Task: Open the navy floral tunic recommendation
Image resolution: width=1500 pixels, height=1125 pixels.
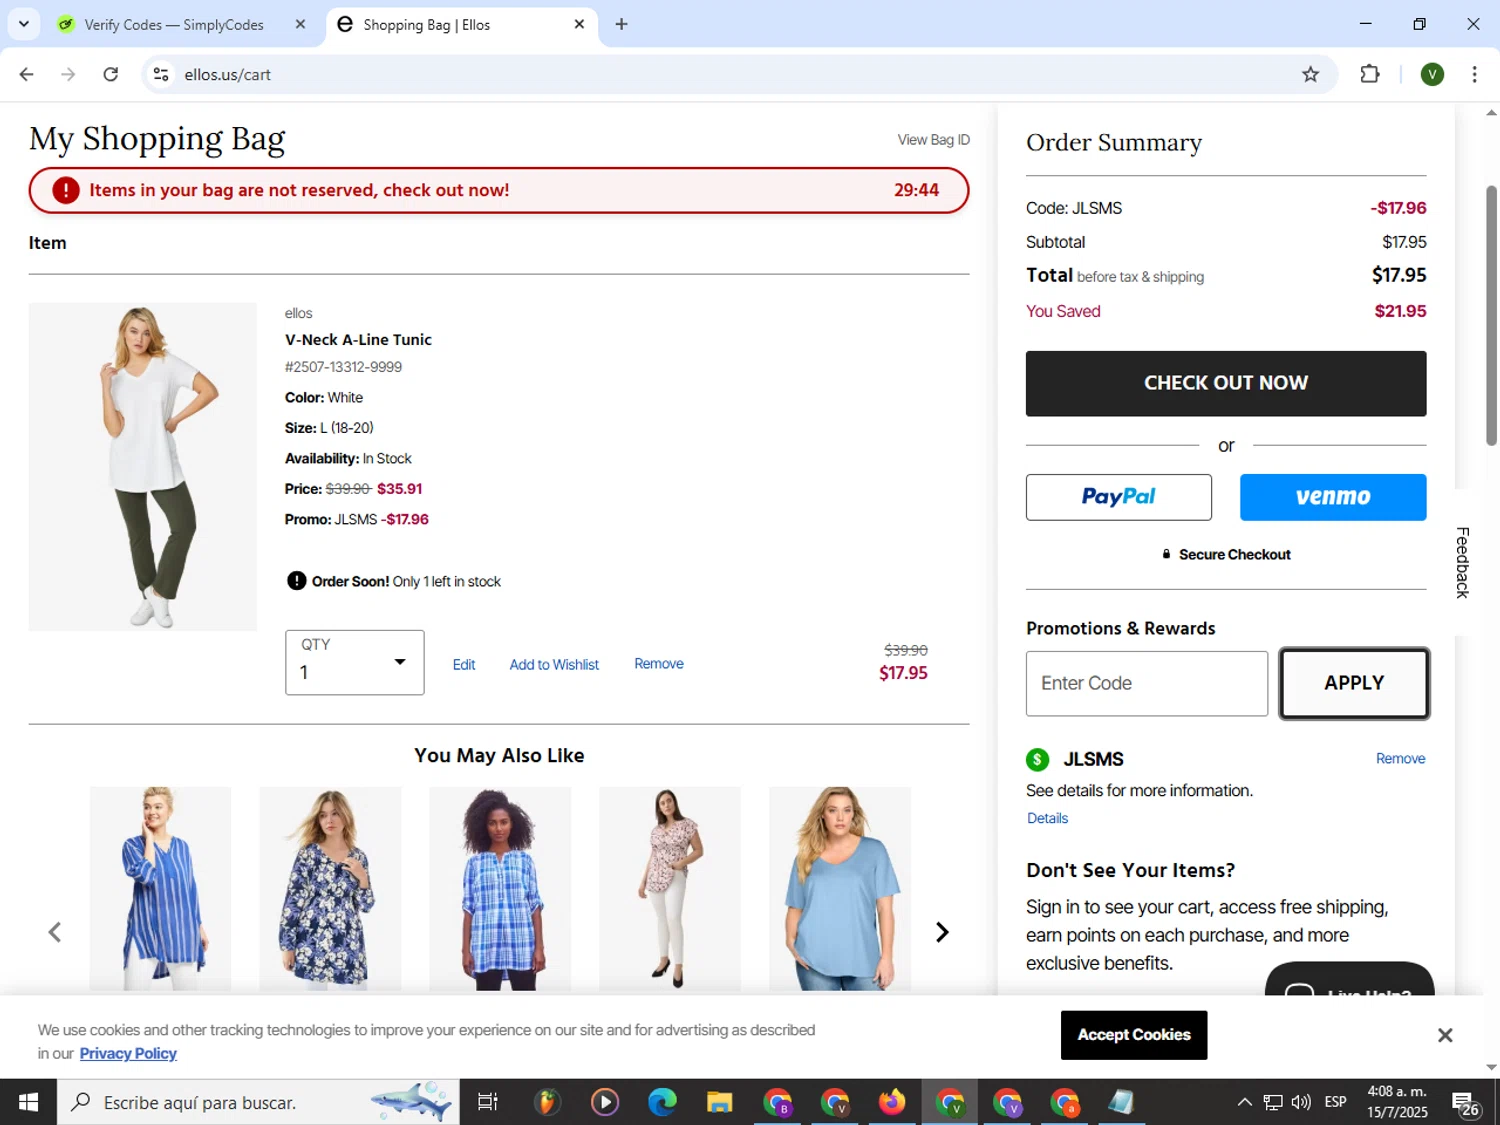Action: click(x=330, y=888)
